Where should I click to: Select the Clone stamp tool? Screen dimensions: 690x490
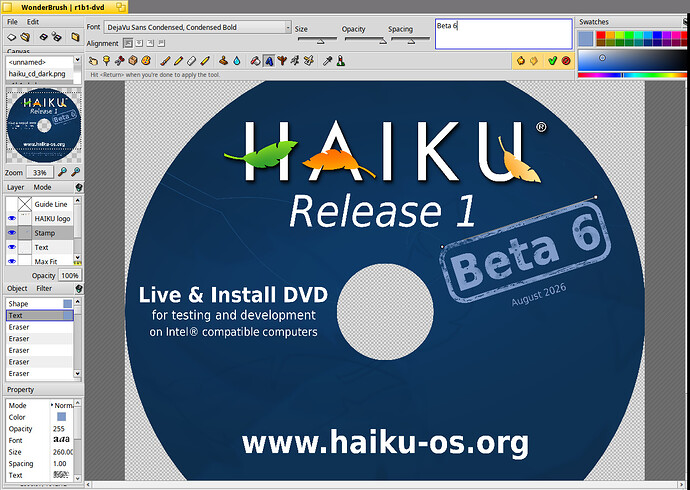point(224,61)
